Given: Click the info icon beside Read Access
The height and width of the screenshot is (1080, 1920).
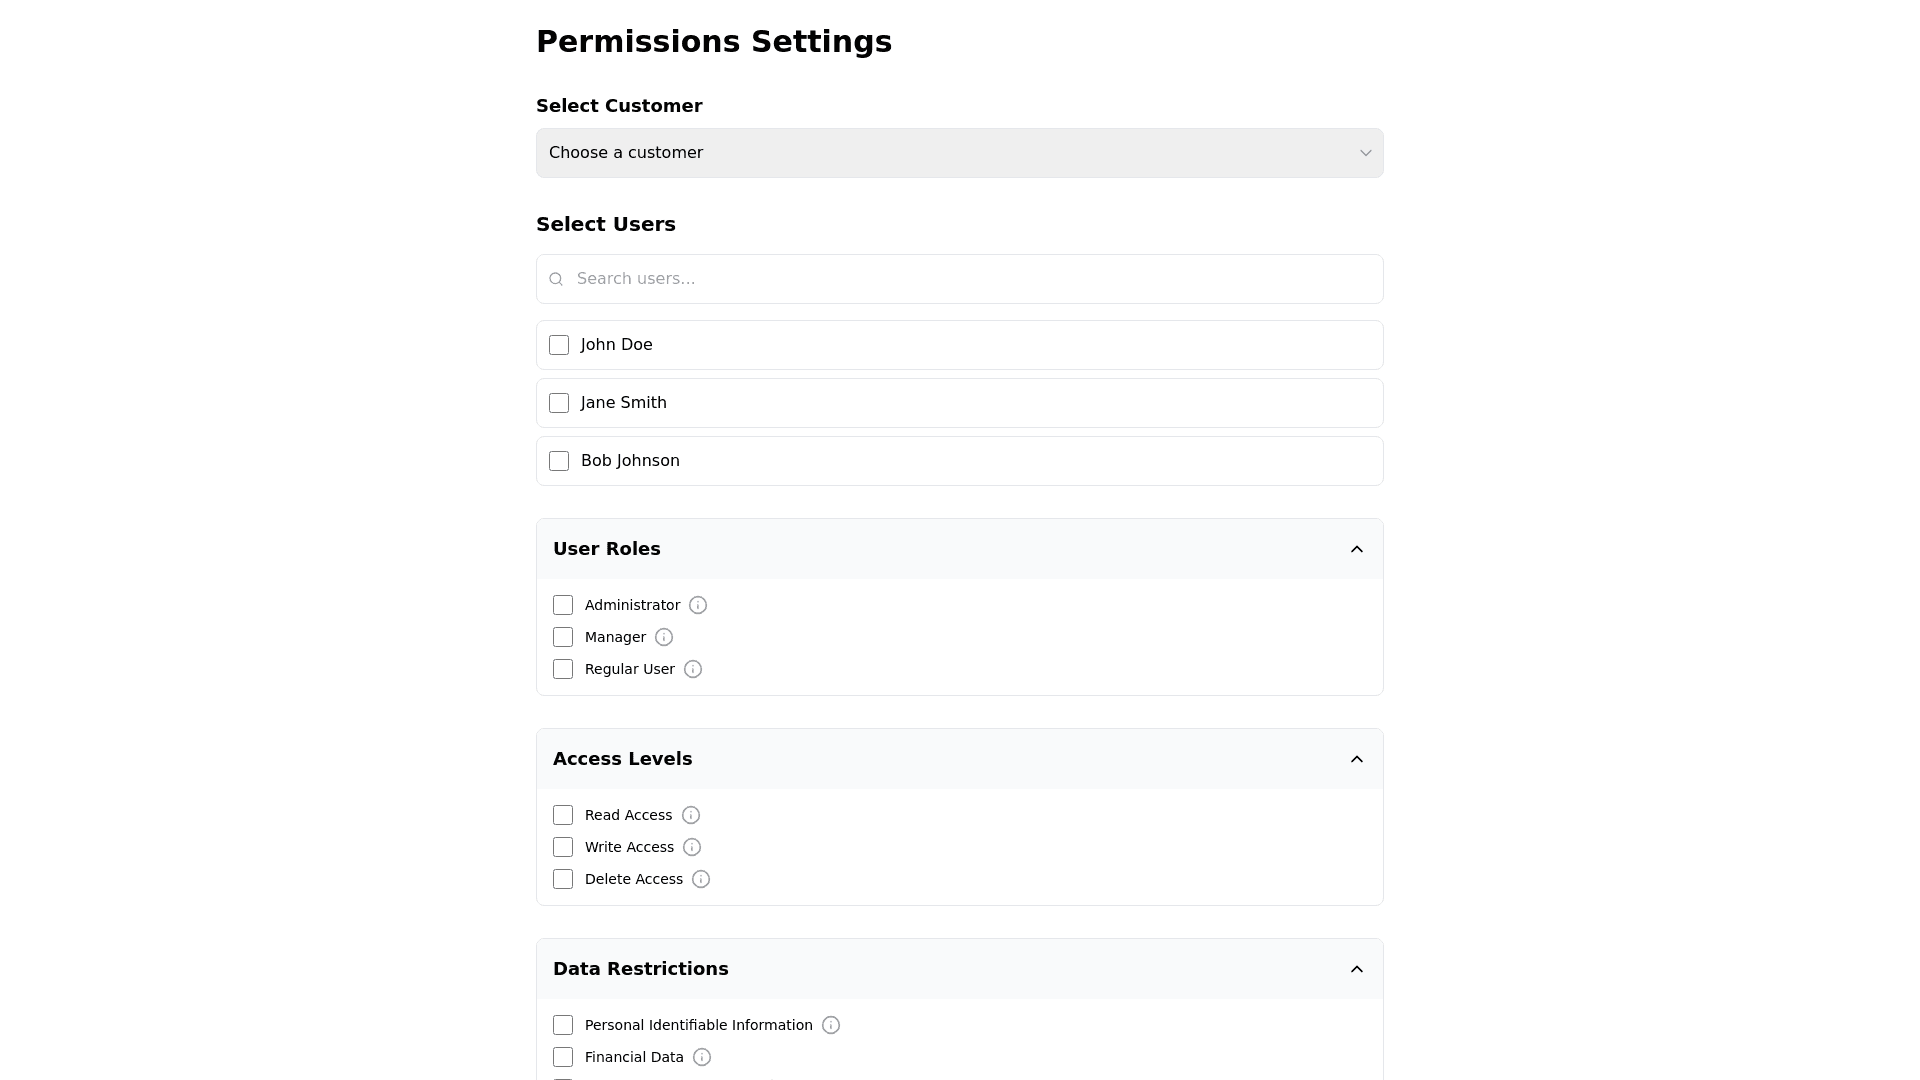Looking at the screenshot, I should click(x=691, y=815).
